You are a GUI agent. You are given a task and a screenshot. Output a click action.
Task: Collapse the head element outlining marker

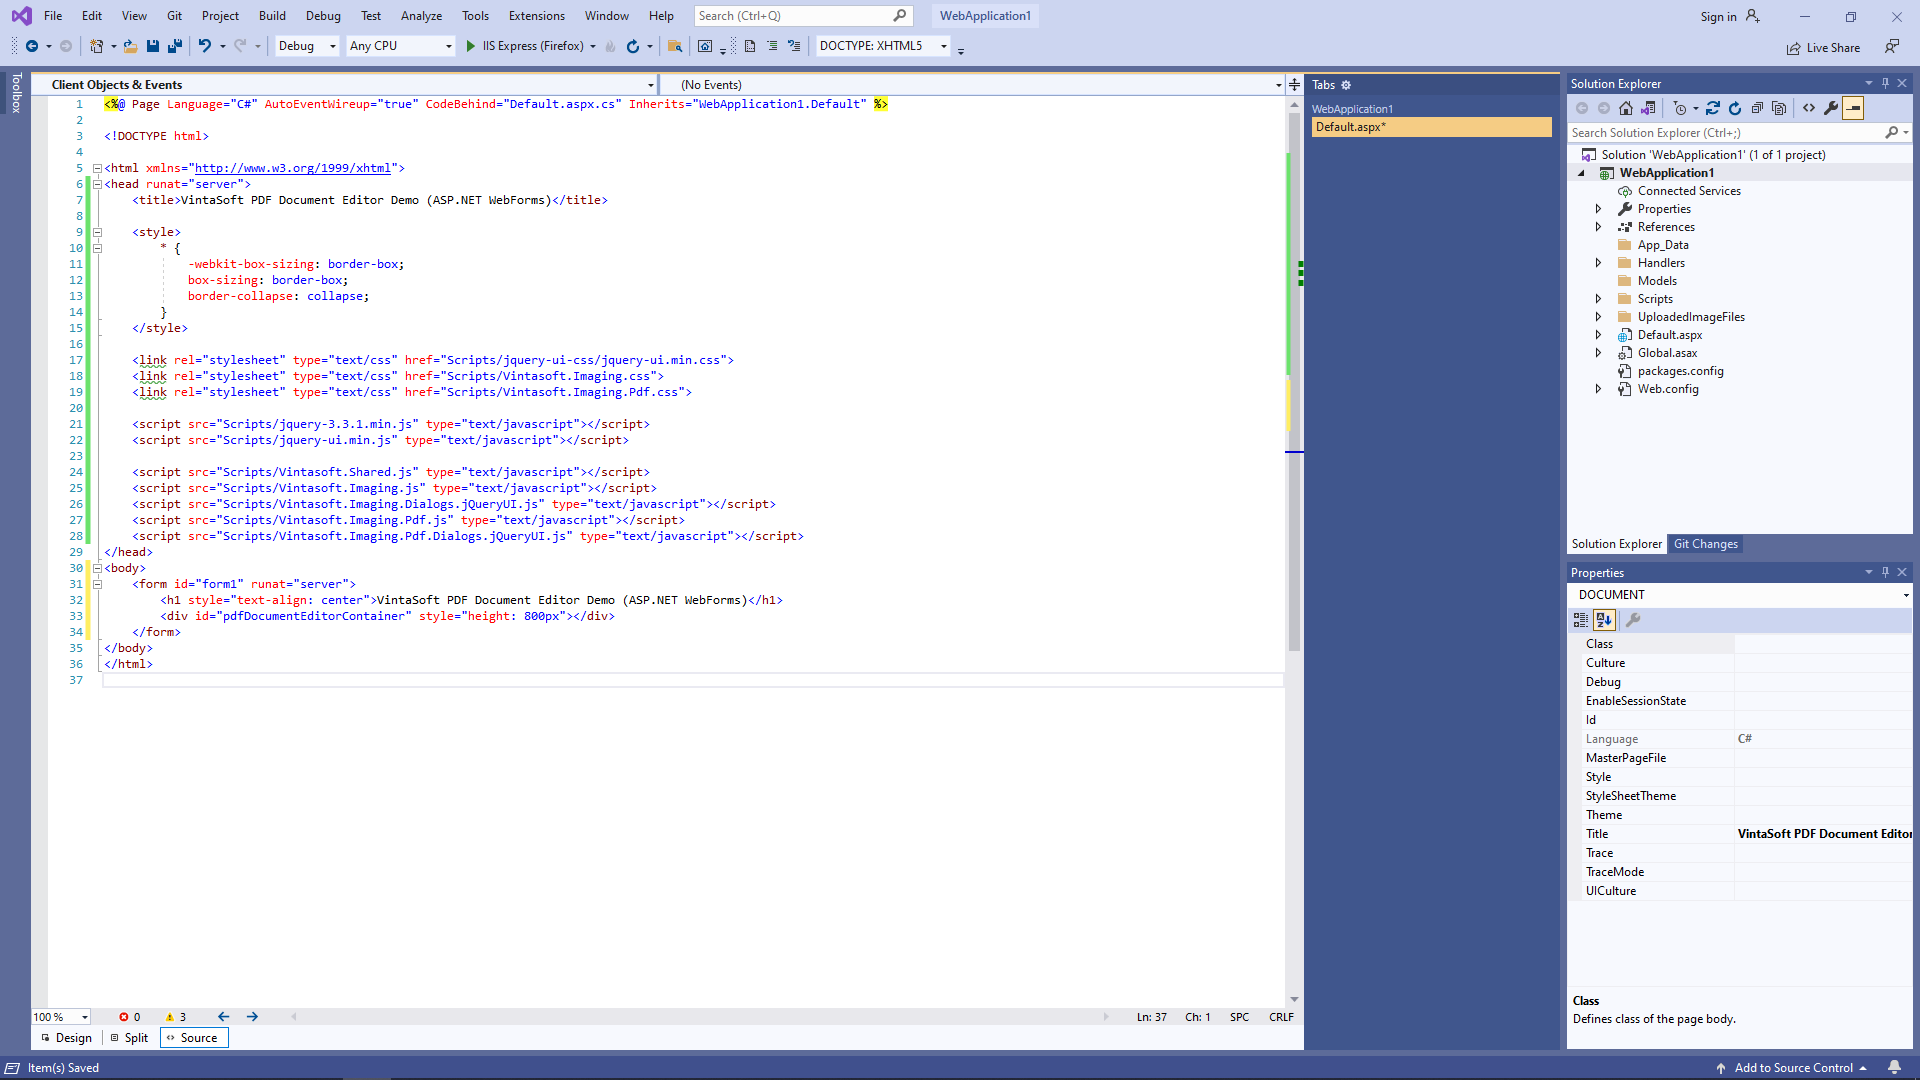[97, 184]
